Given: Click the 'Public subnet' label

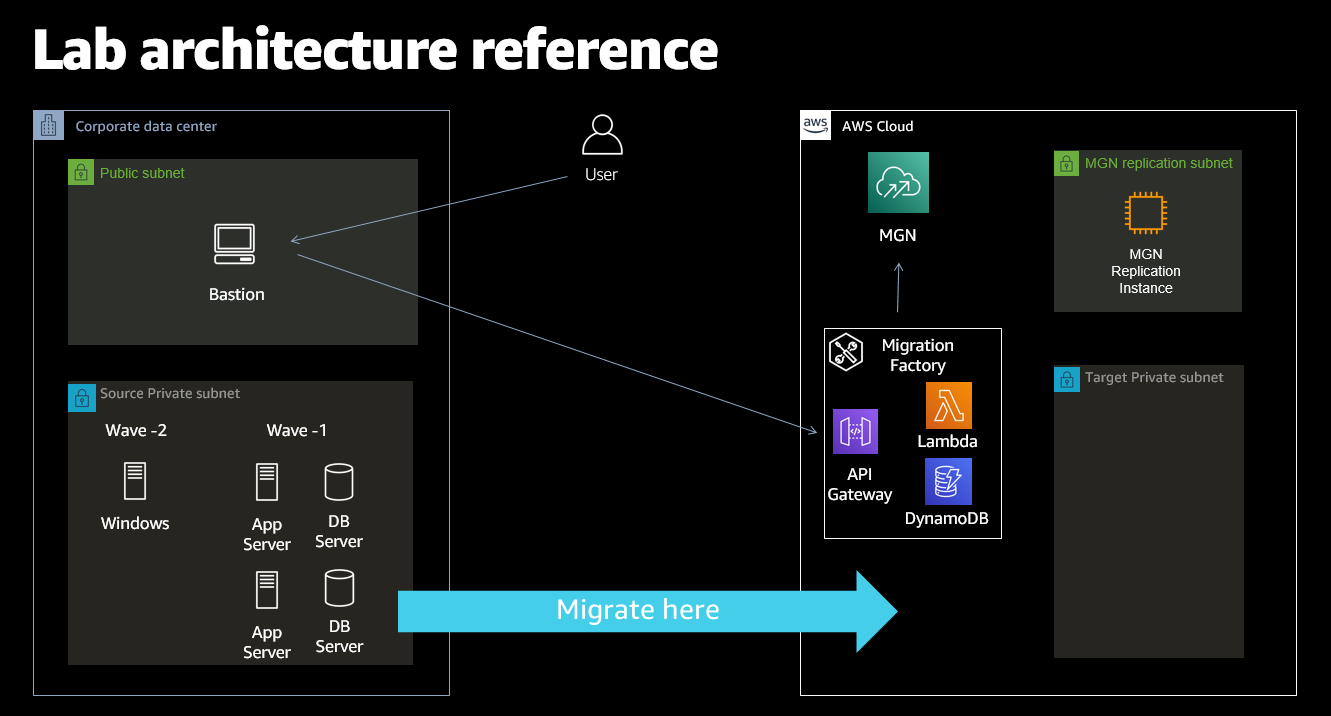Looking at the screenshot, I should 142,173.
